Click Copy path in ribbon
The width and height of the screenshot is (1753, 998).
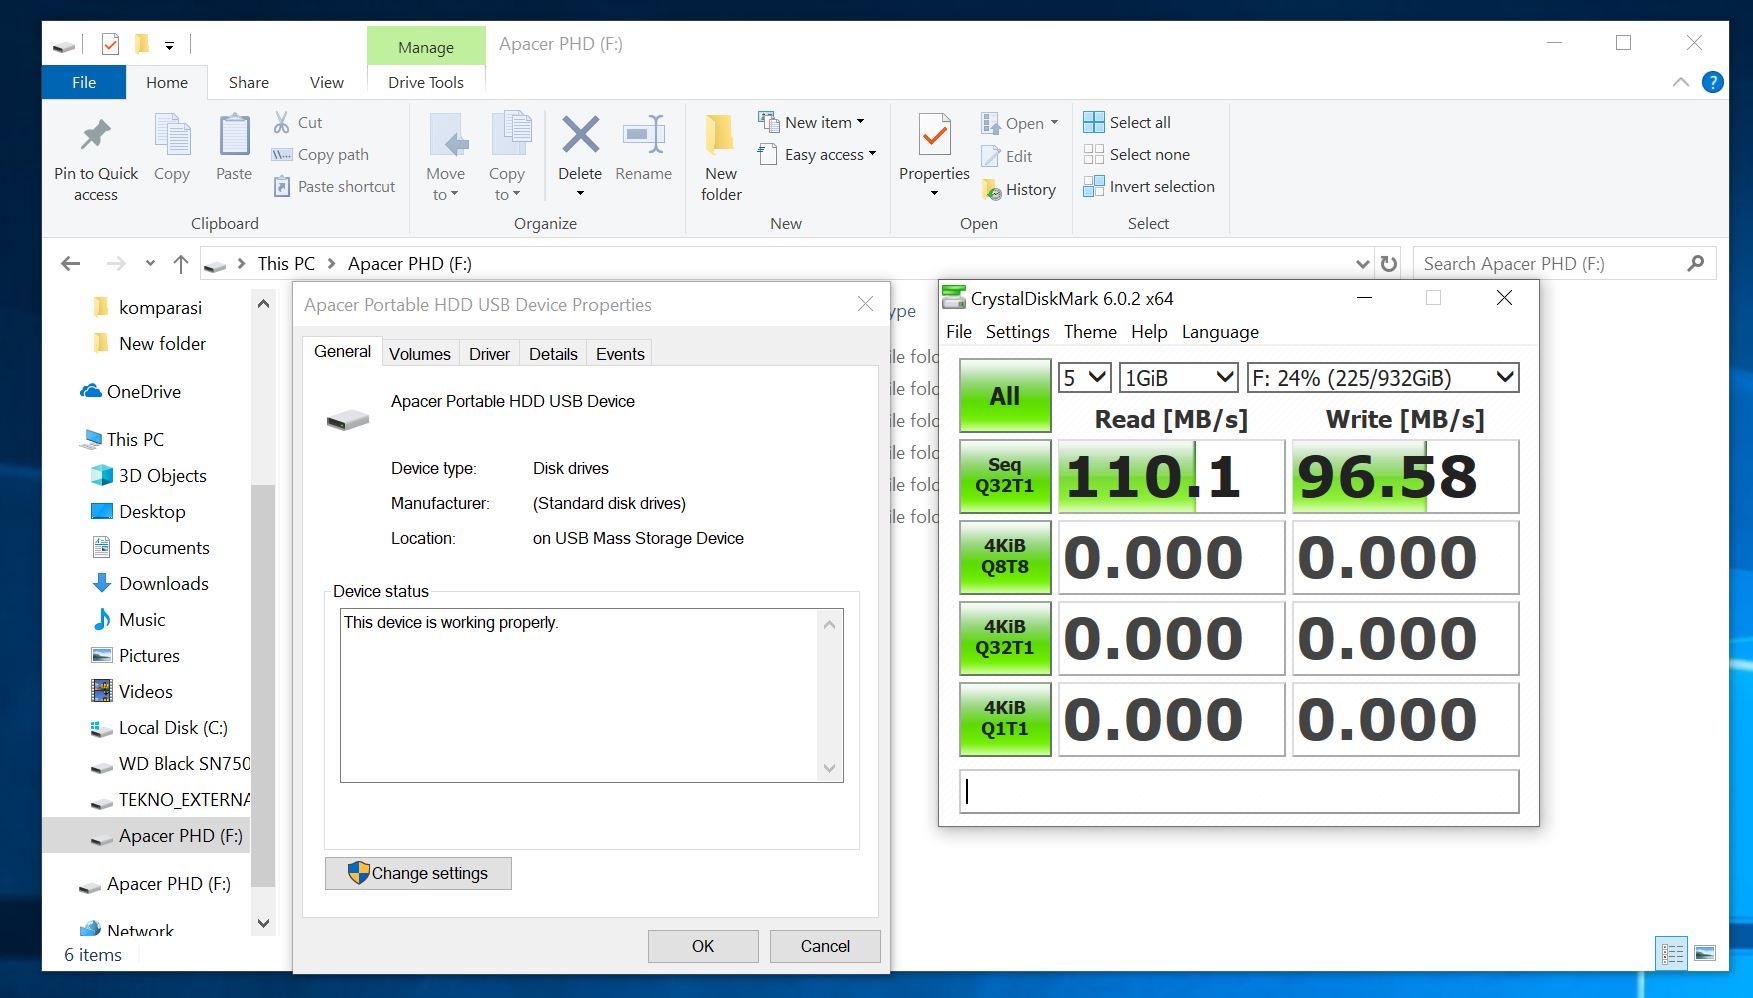click(x=320, y=155)
